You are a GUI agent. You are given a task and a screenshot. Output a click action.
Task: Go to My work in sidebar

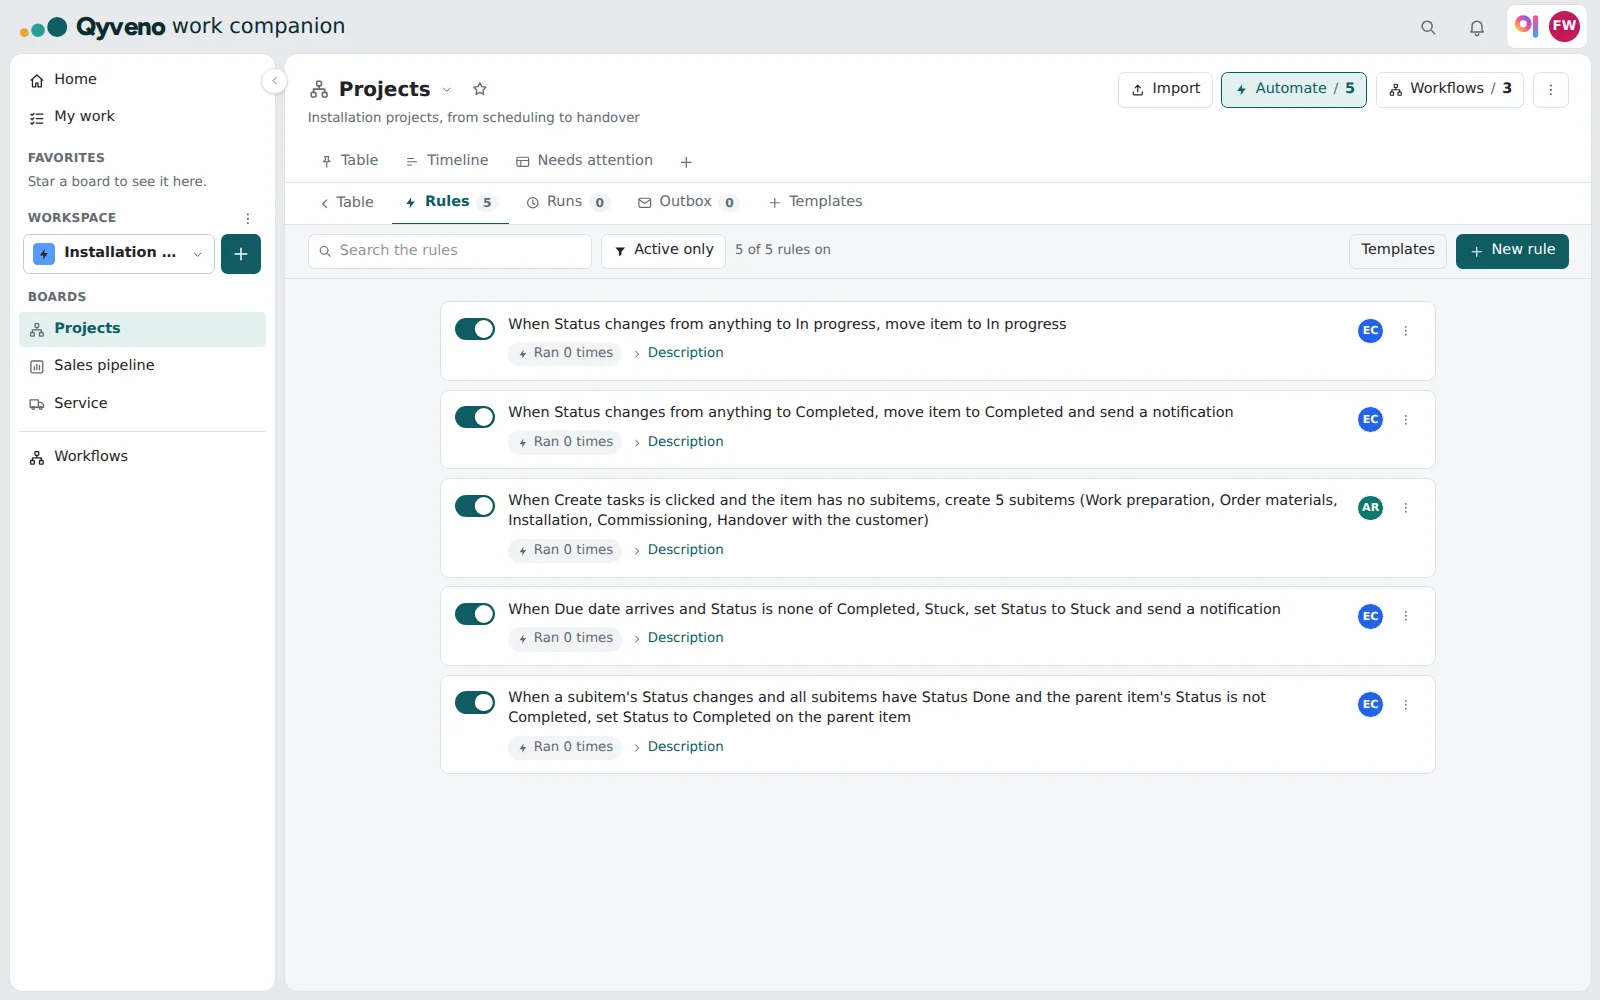point(142,117)
